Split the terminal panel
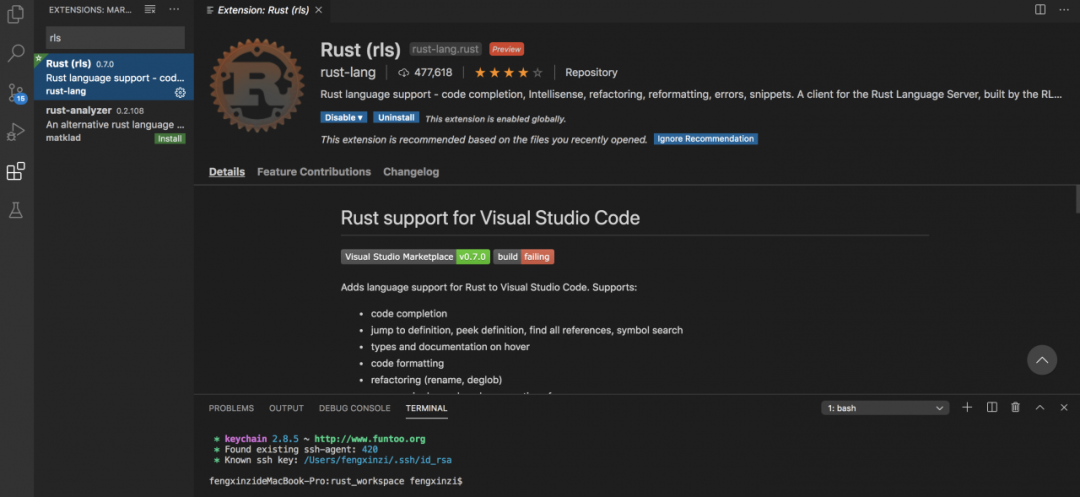Screen dimensions: 1080x497 click(991, 408)
